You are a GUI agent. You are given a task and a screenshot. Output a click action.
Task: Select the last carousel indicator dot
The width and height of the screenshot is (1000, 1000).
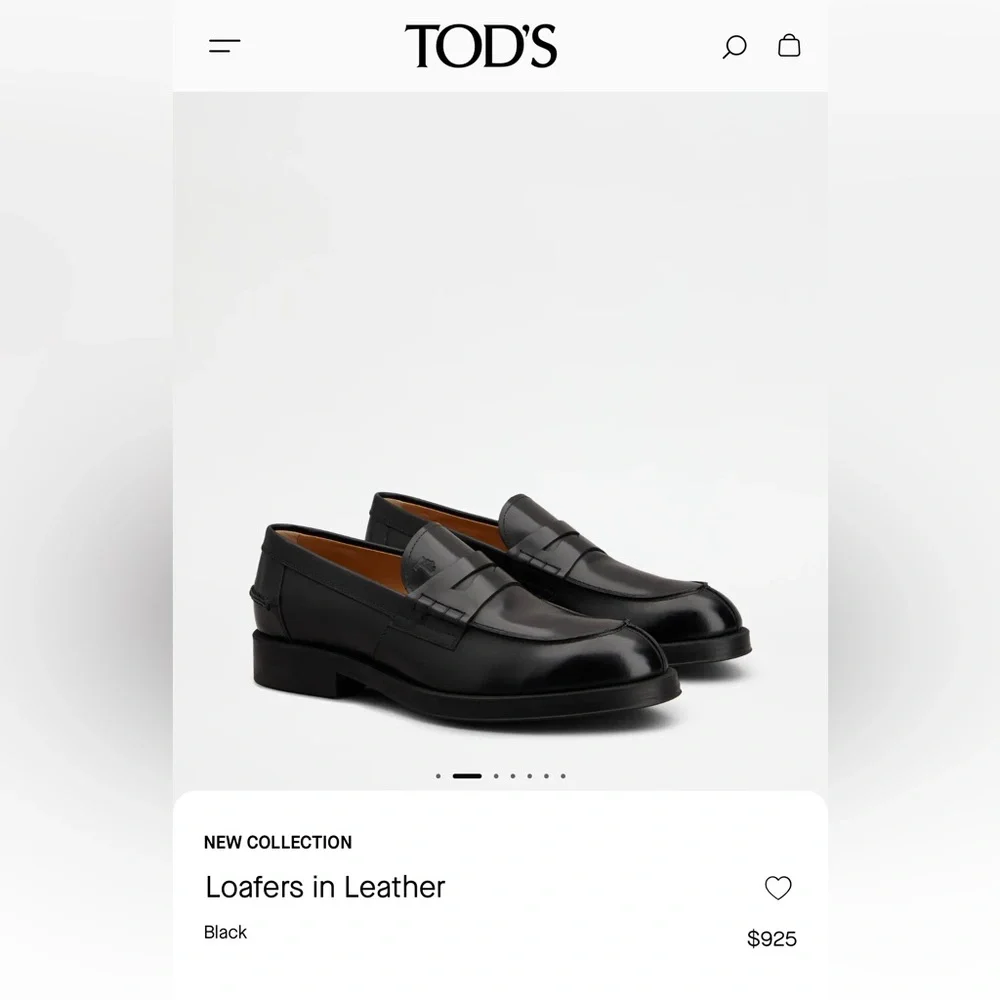pyautogui.click(x=563, y=776)
